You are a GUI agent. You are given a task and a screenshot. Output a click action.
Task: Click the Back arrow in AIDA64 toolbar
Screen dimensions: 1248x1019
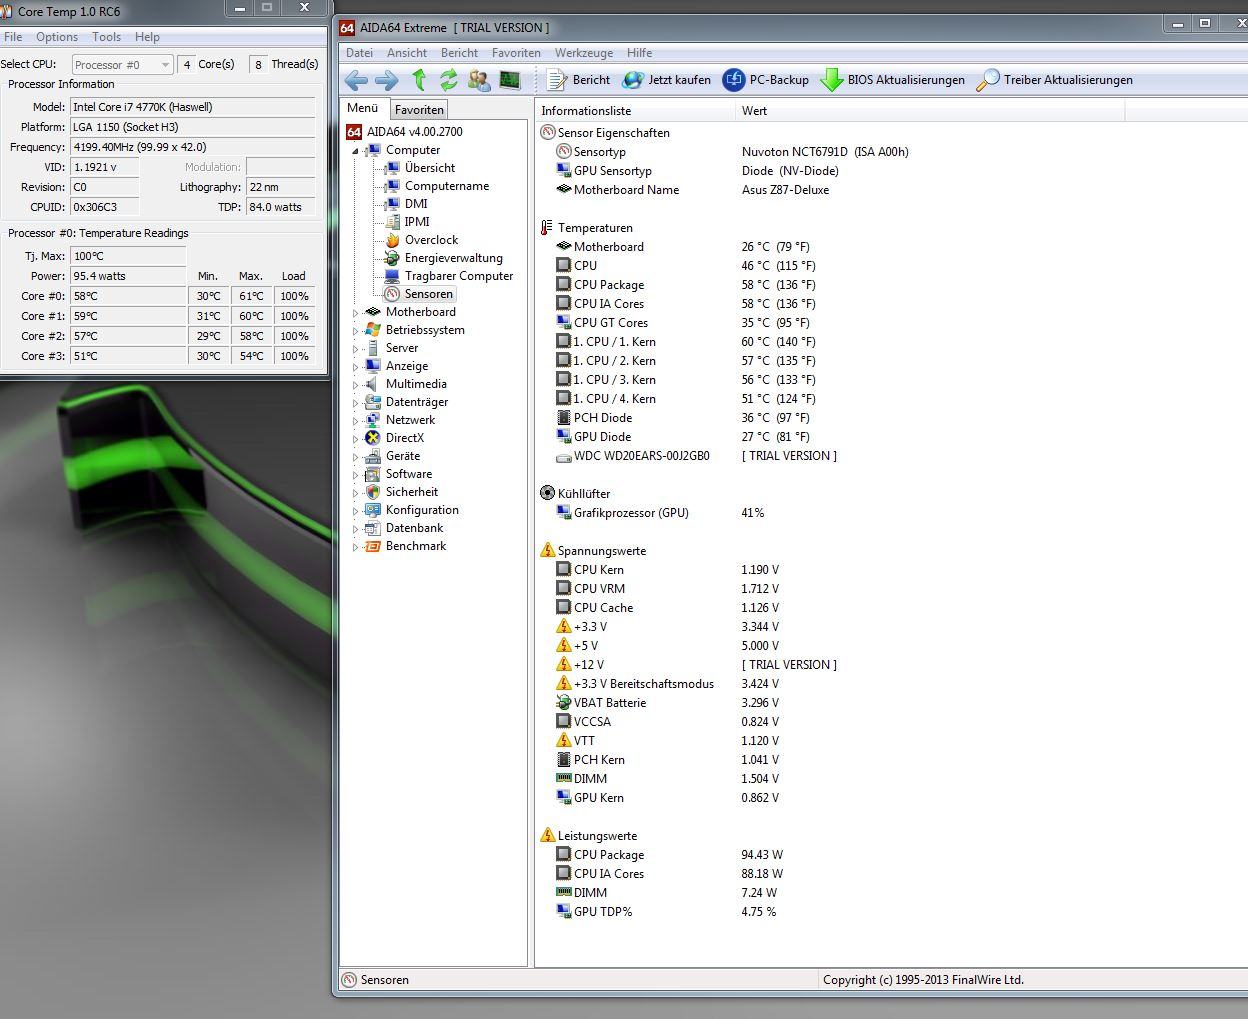coord(356,80)
